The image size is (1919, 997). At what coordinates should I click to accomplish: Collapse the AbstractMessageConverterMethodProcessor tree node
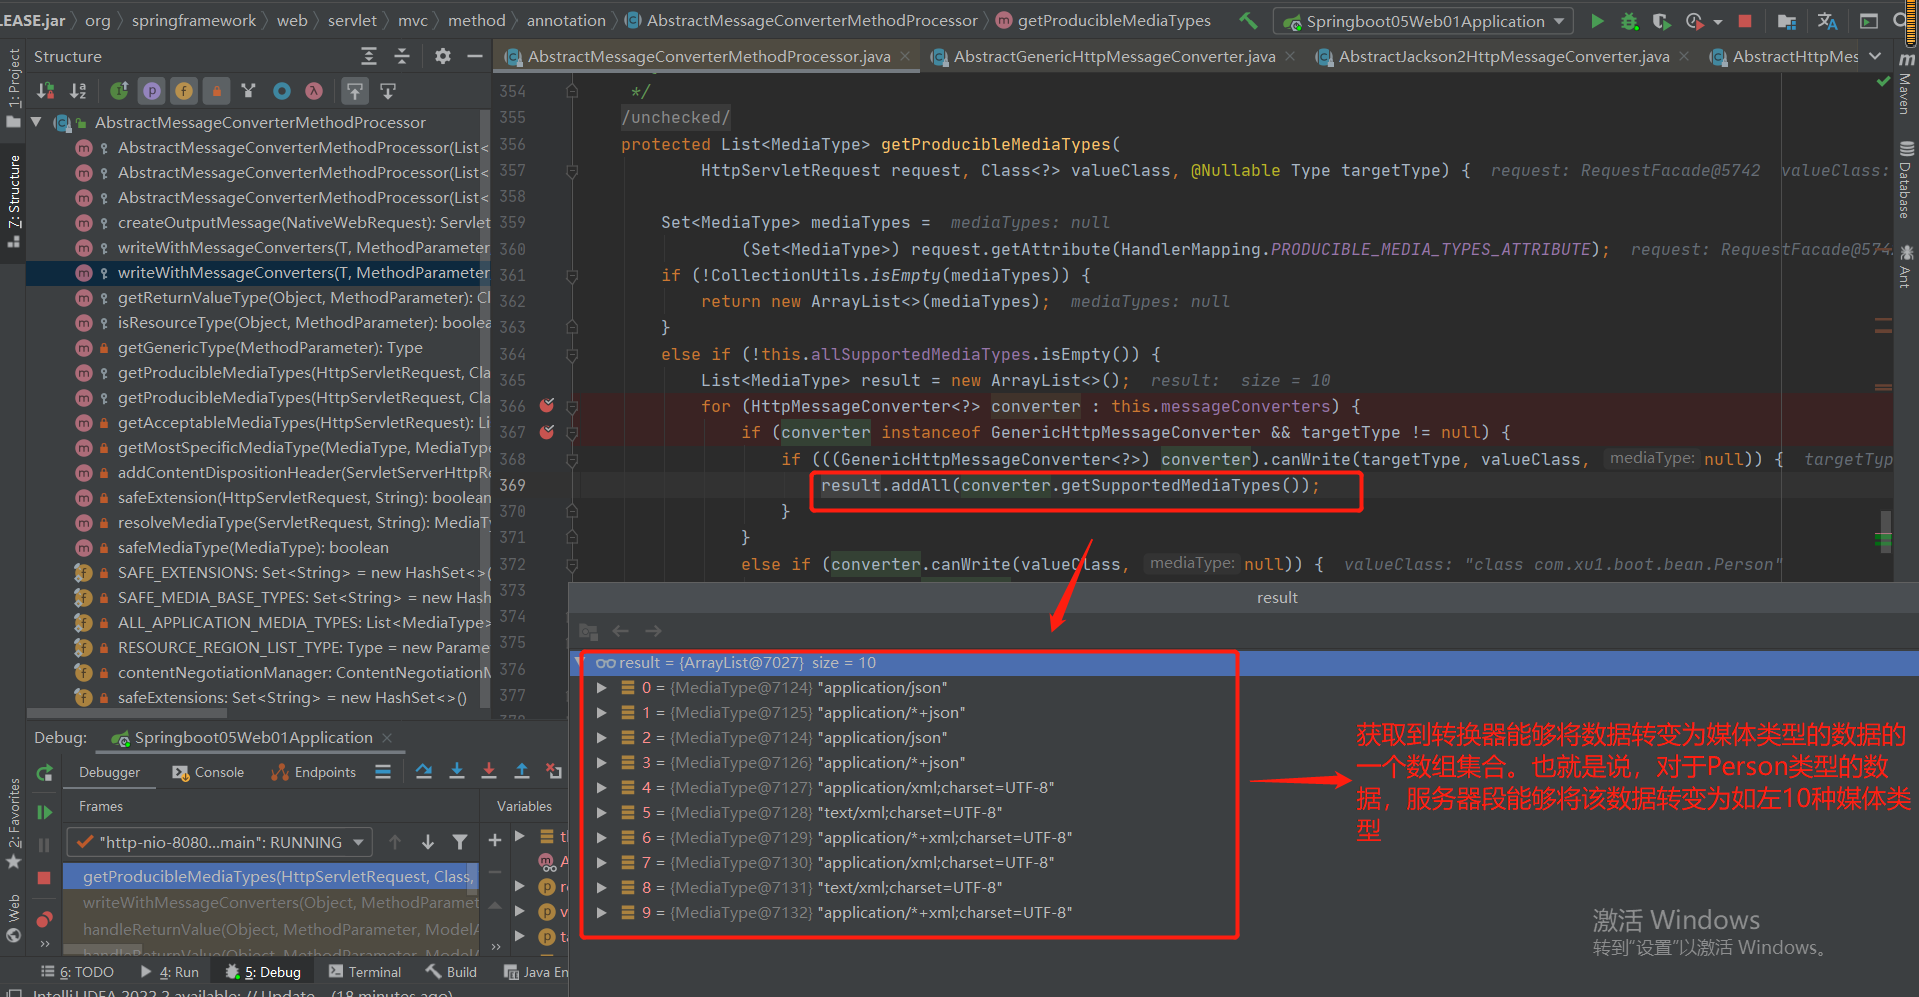[36, 122]
